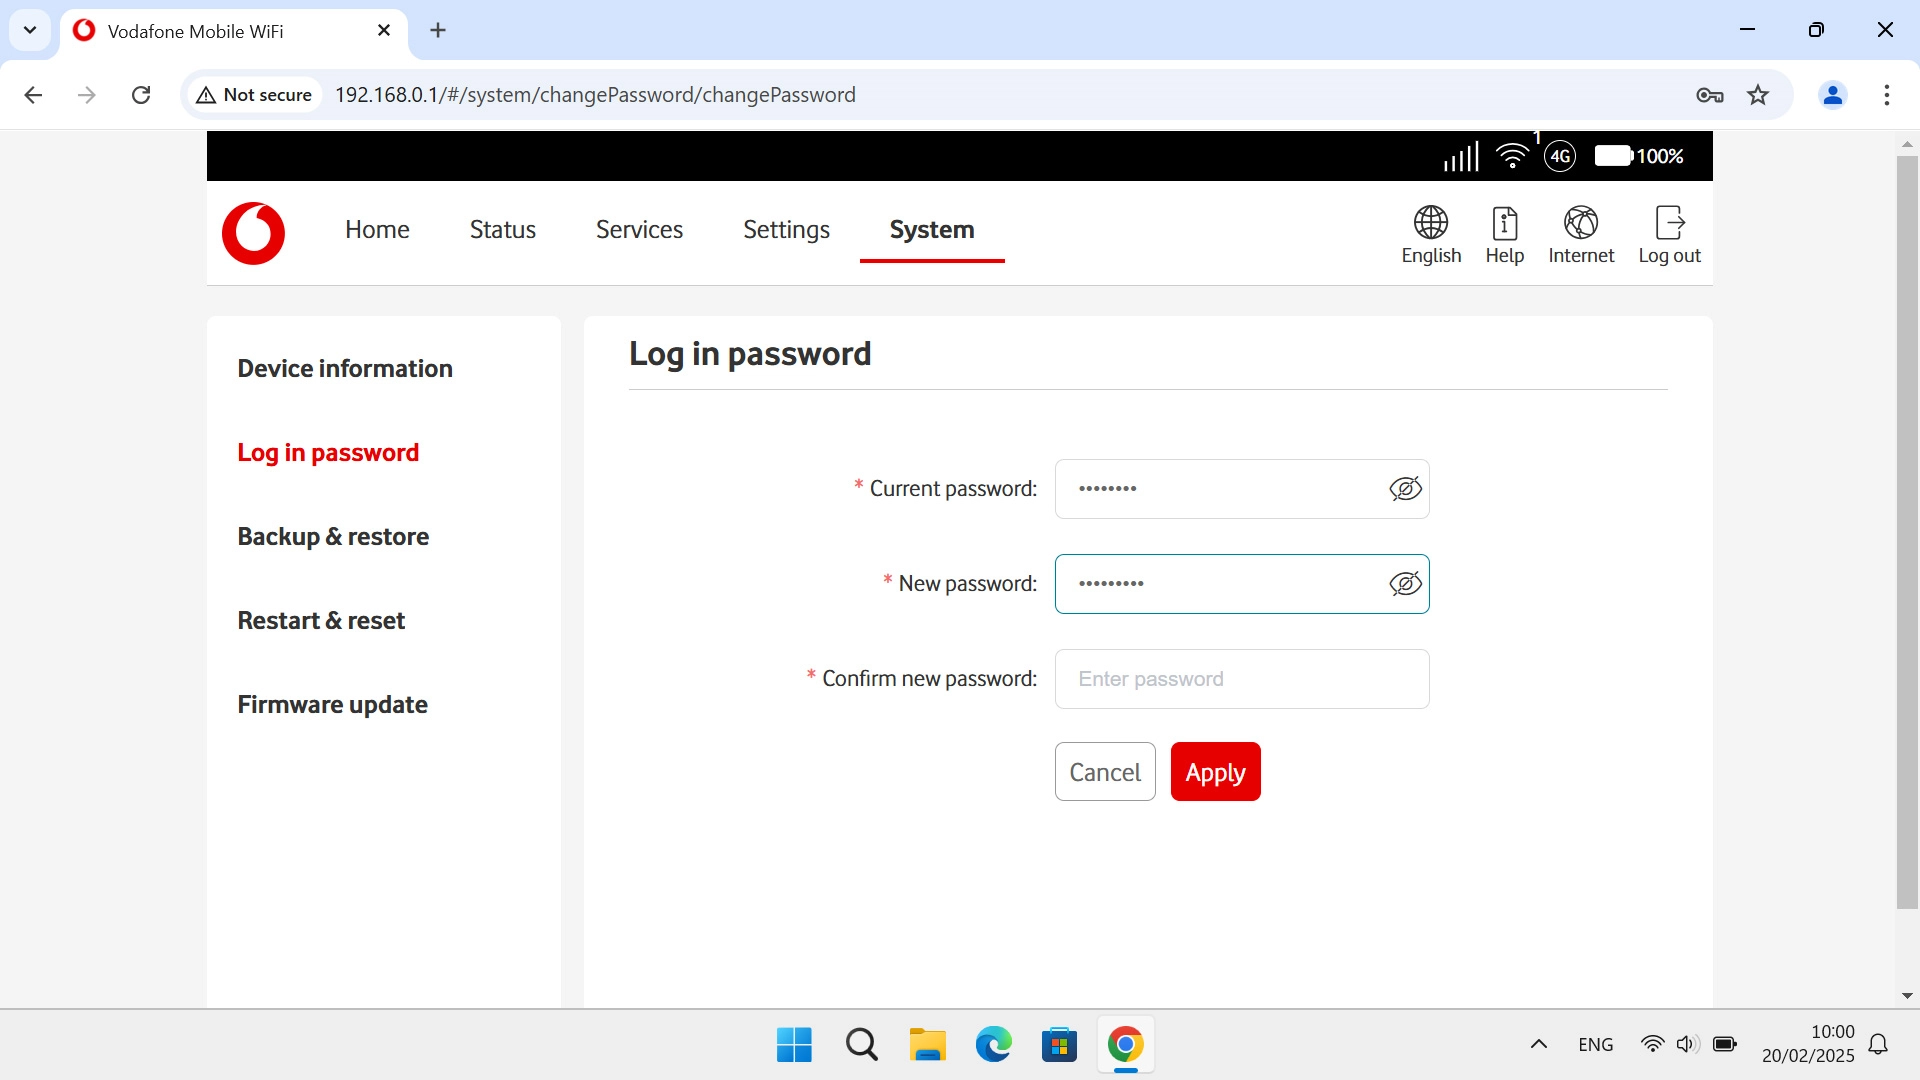
Task: Click the Cancel button
Action: coord(1105,772)
